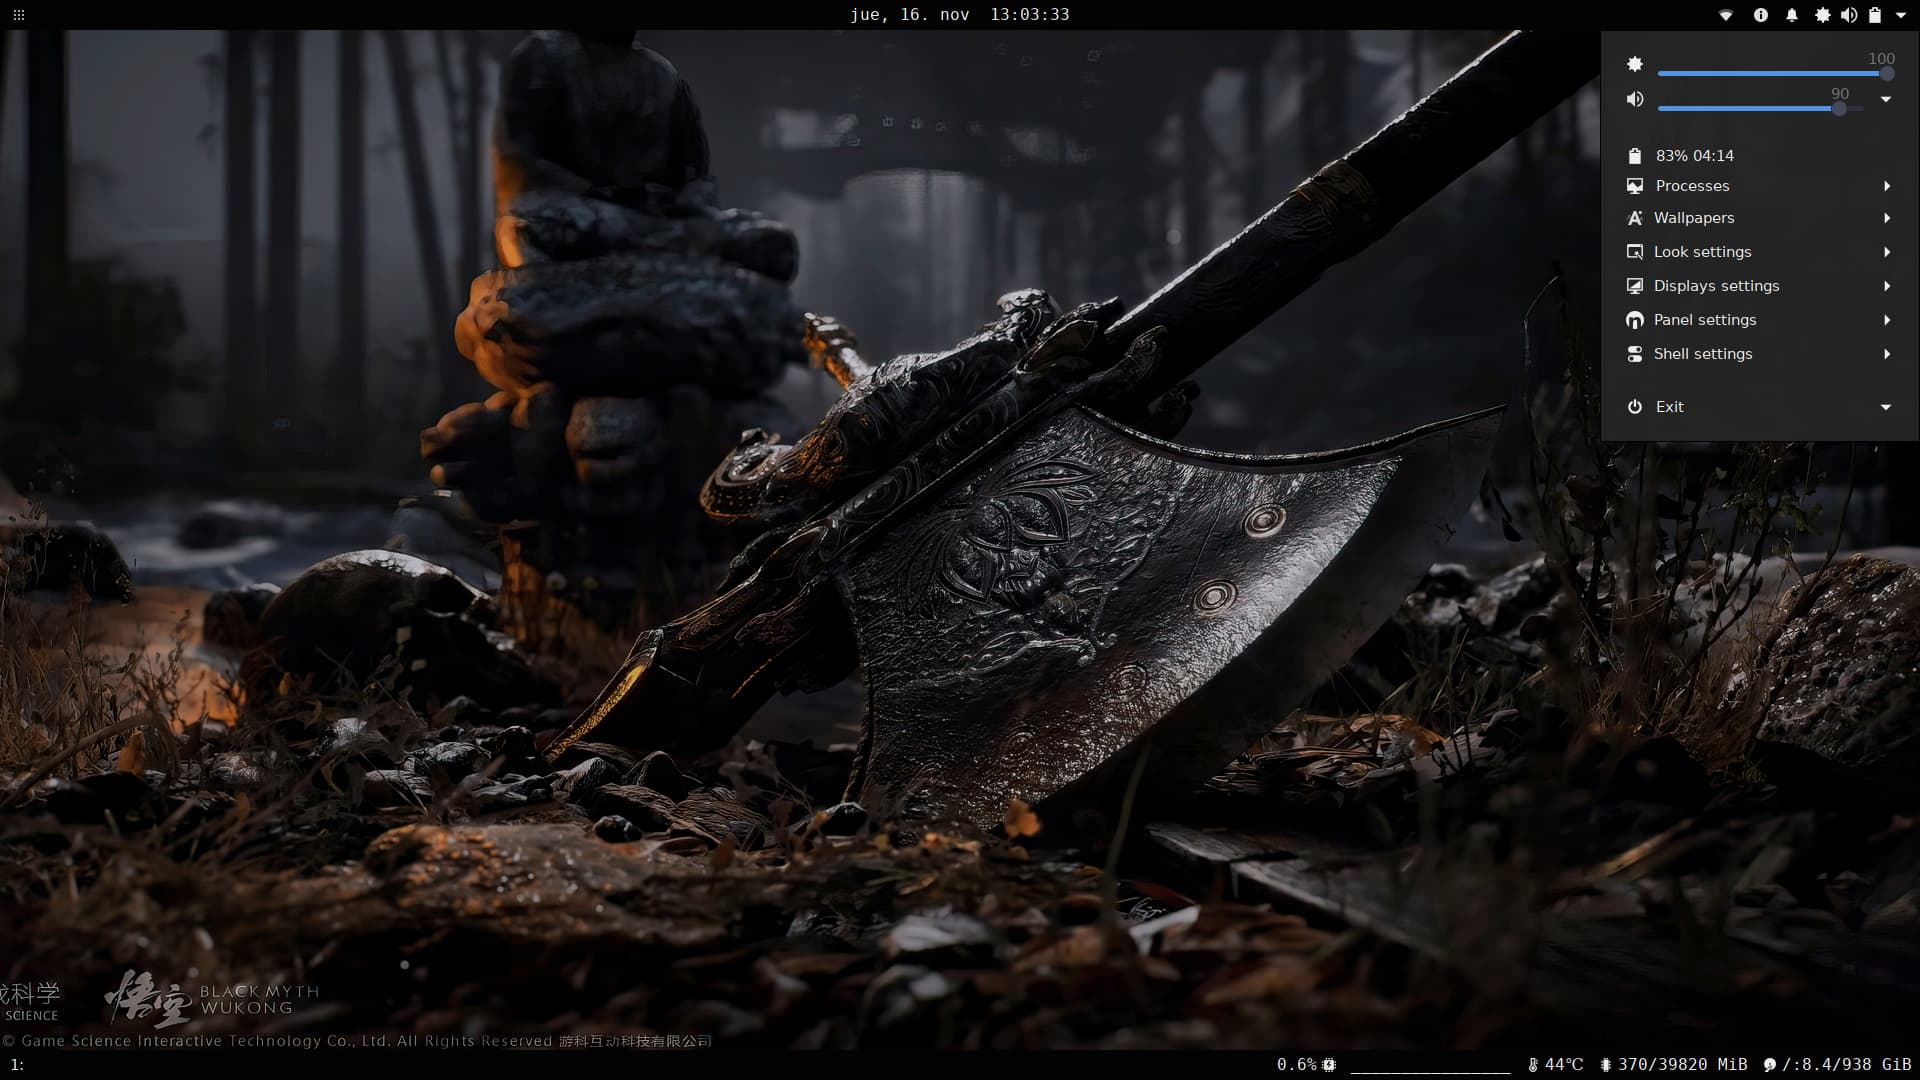Screen dimensions: 1920x1080
Task: Open the info icon in top bar
Action: pos(1761,15)
